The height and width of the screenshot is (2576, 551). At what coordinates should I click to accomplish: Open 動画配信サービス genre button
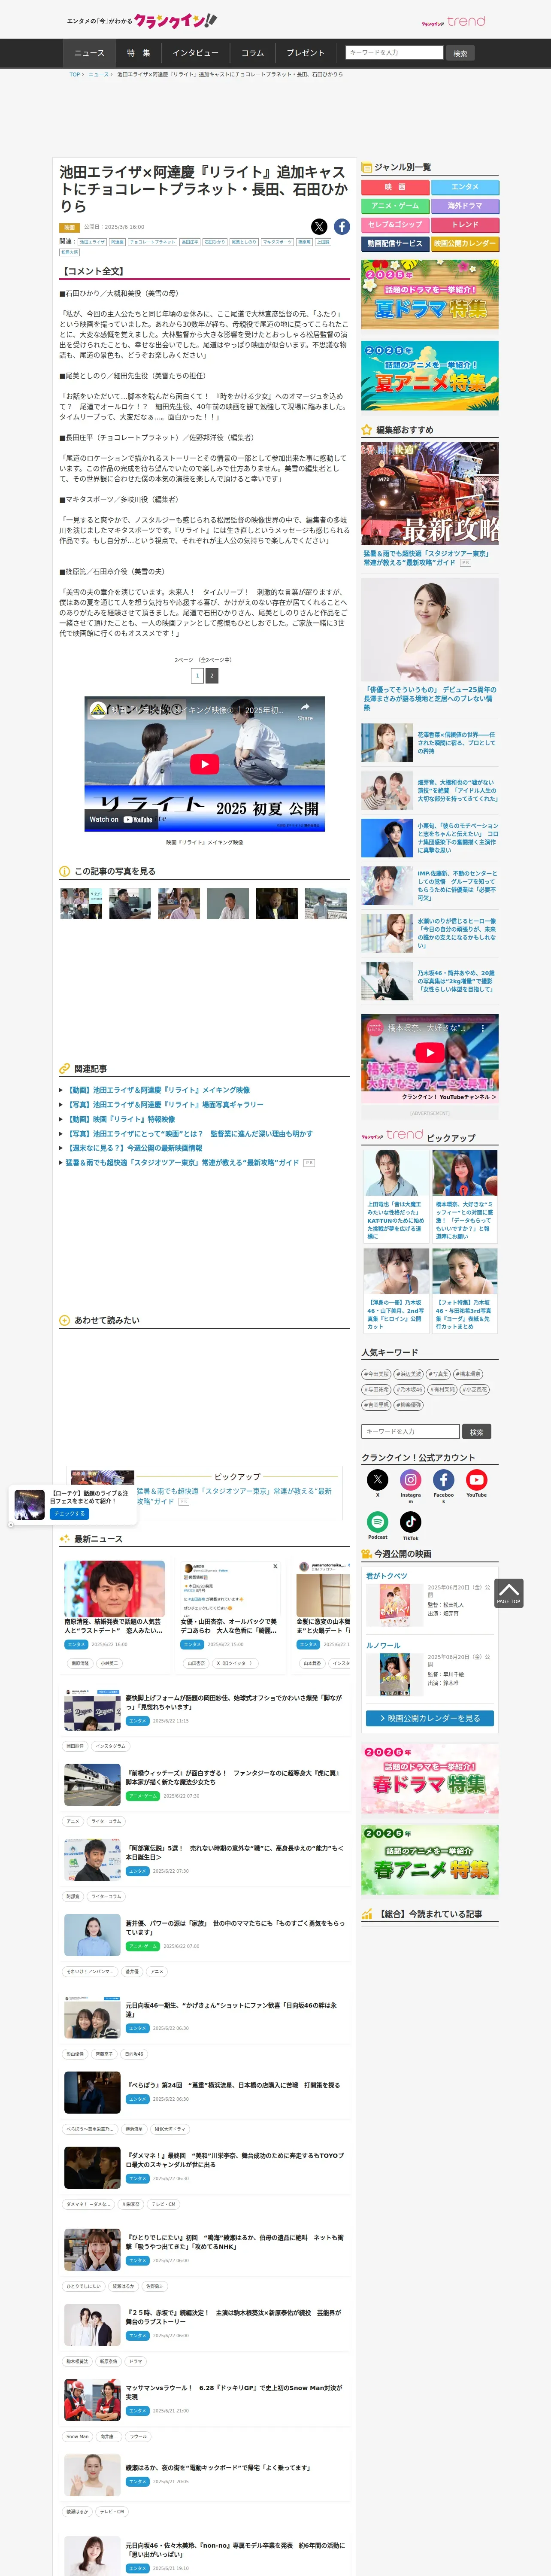(x=395, y=243)
